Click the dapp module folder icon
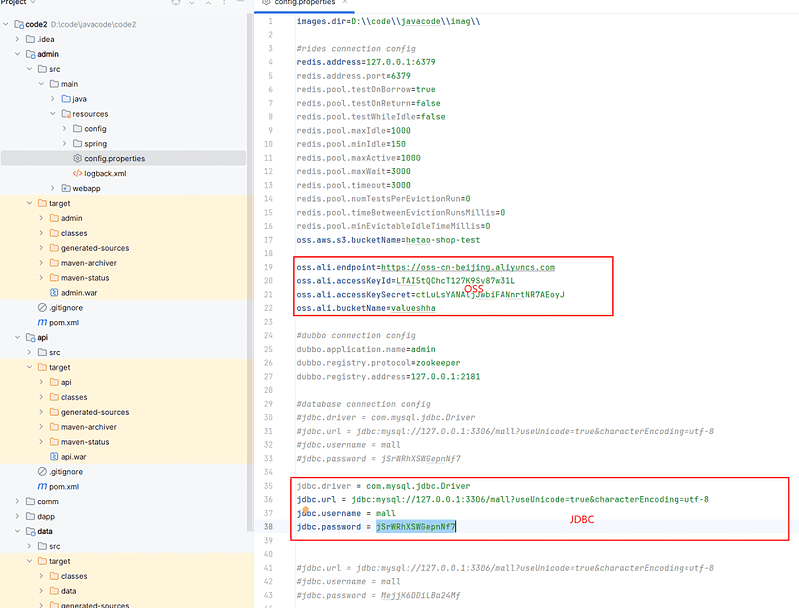799x608 pixels. click(x=31, y=516)
